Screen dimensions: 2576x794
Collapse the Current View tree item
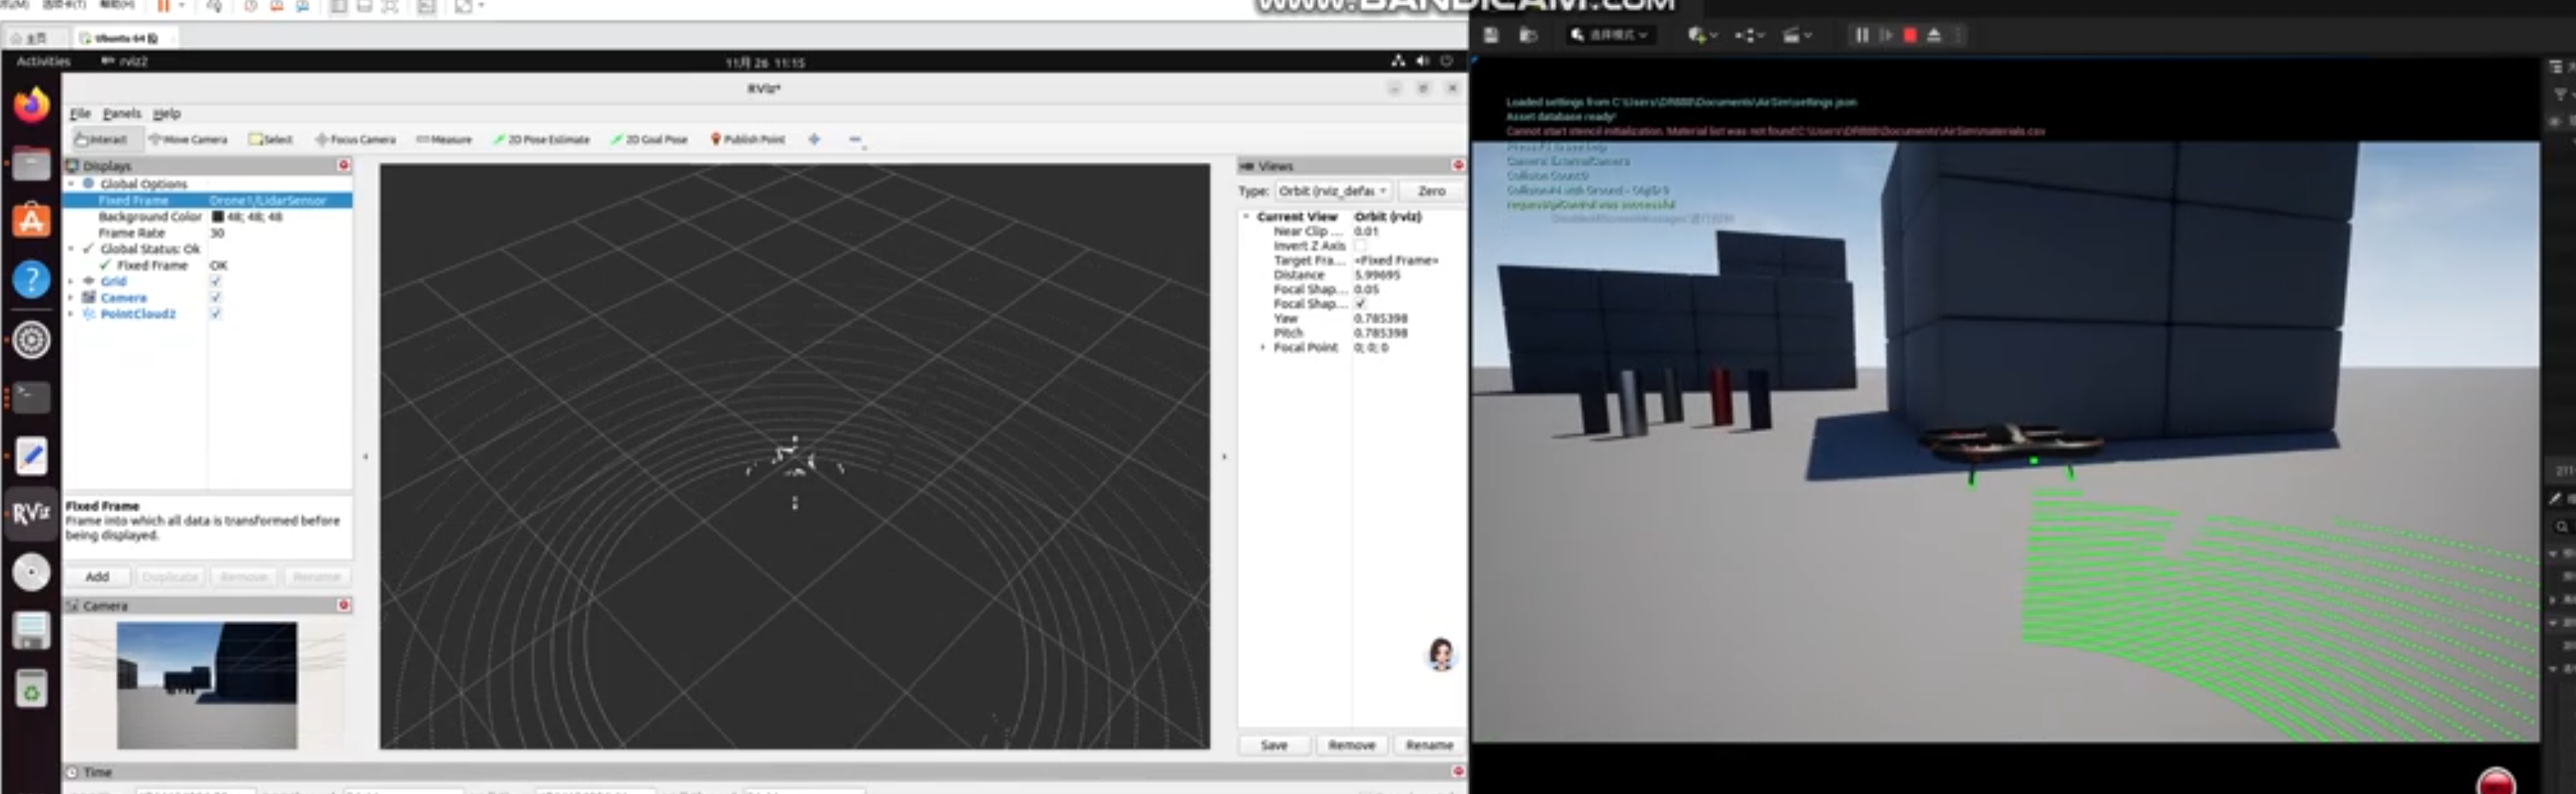[x=1246, y=216]
